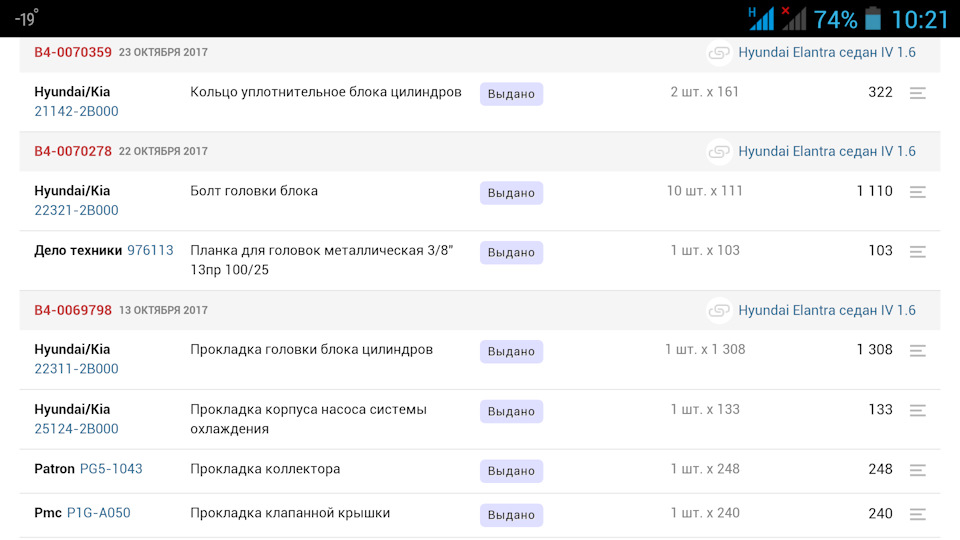Open order number B4-0070278
Screen dimensions: 960x540
click(x=73, y=151)
